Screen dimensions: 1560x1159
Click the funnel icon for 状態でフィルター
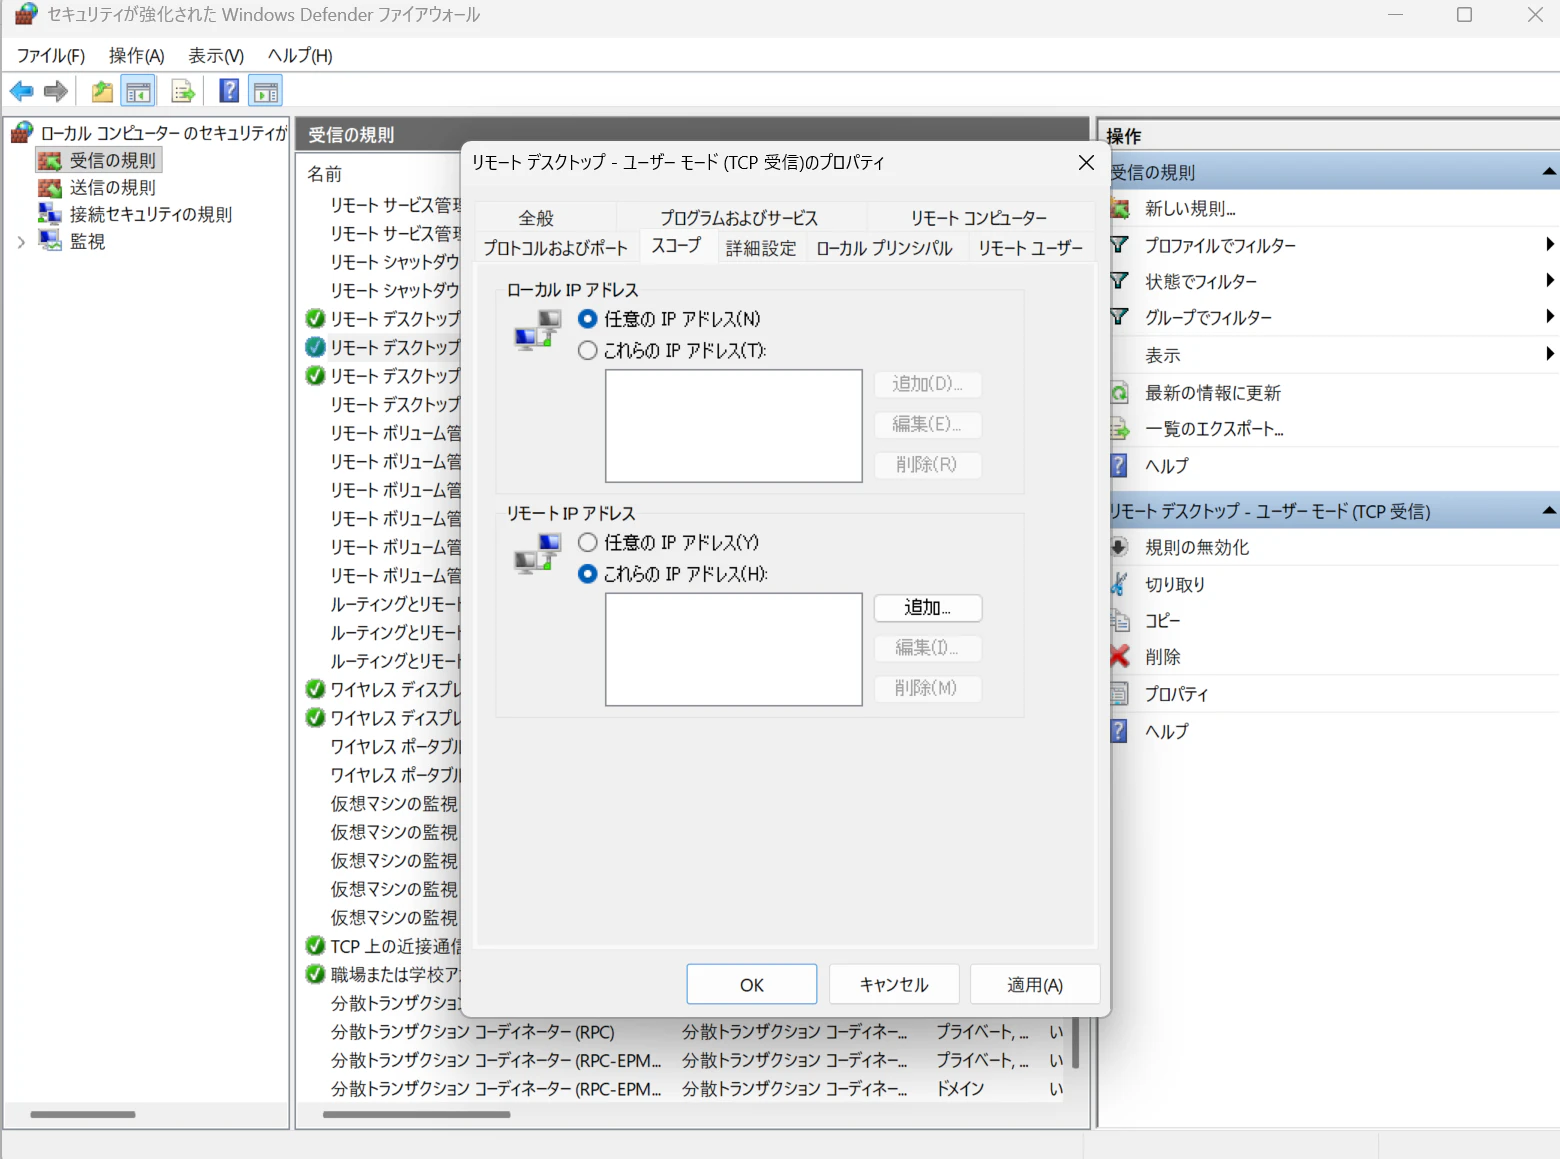coord(1120,281)
